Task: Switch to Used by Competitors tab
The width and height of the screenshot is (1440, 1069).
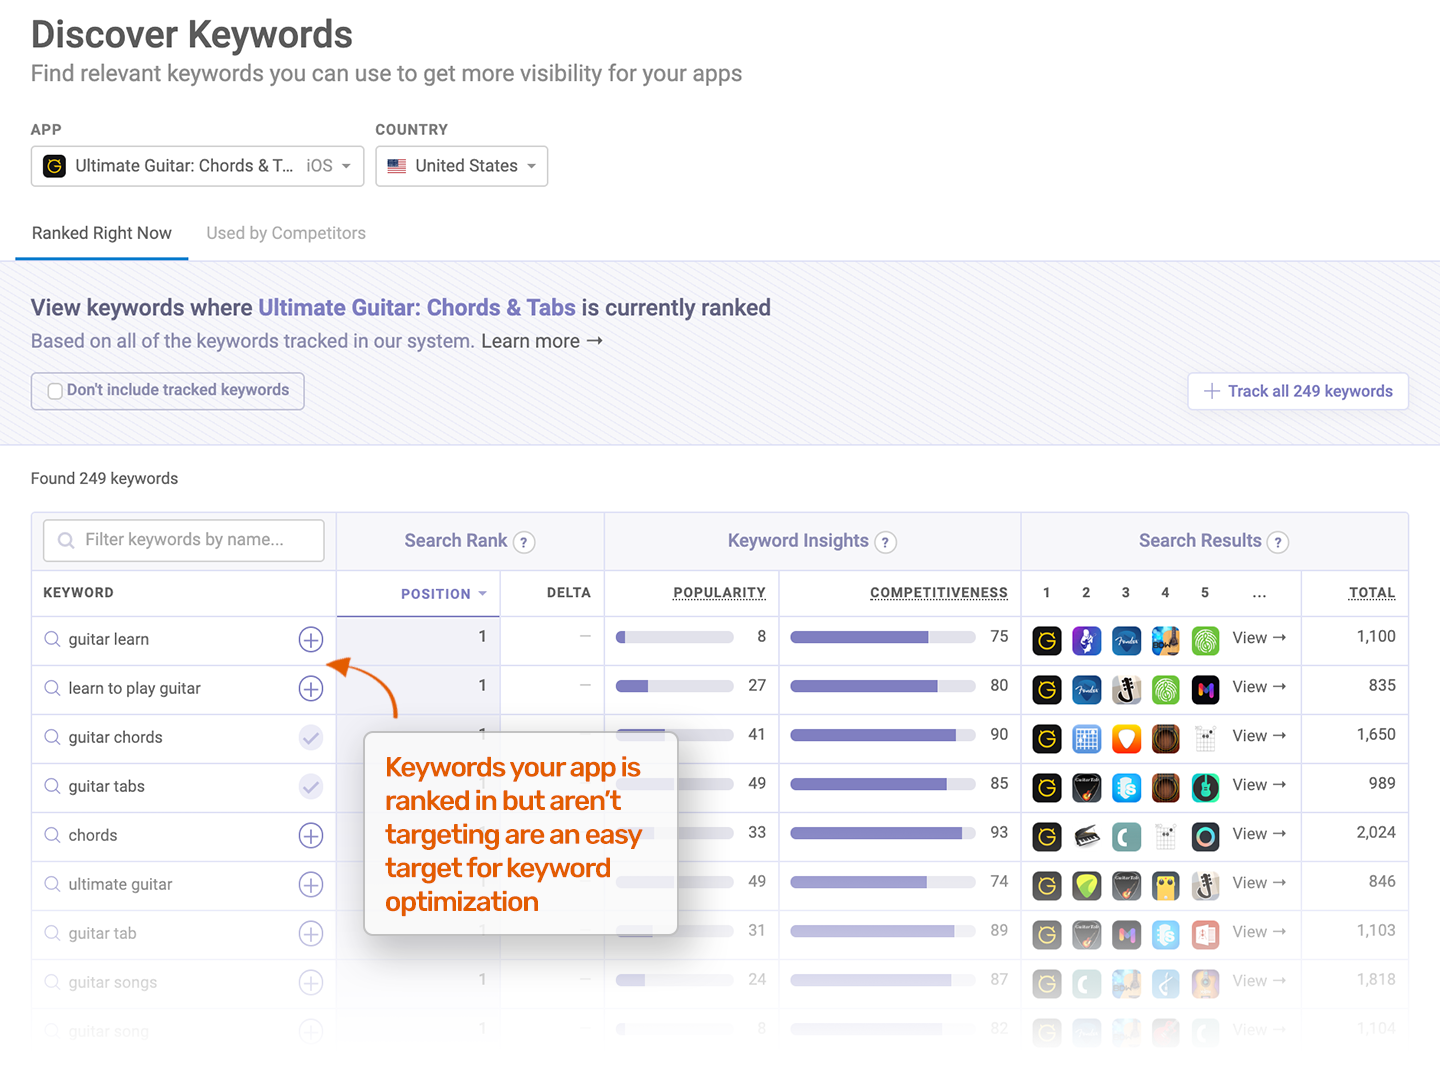Action: point(286,233)
